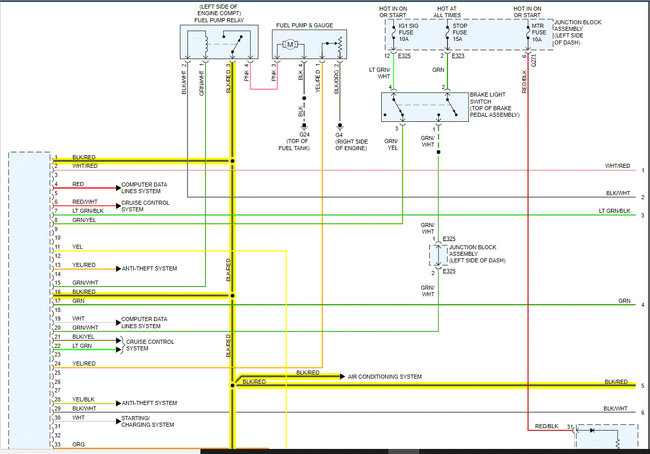Select the motor M symbol in fuel pump
650x454 pixels.
point(290,44)
